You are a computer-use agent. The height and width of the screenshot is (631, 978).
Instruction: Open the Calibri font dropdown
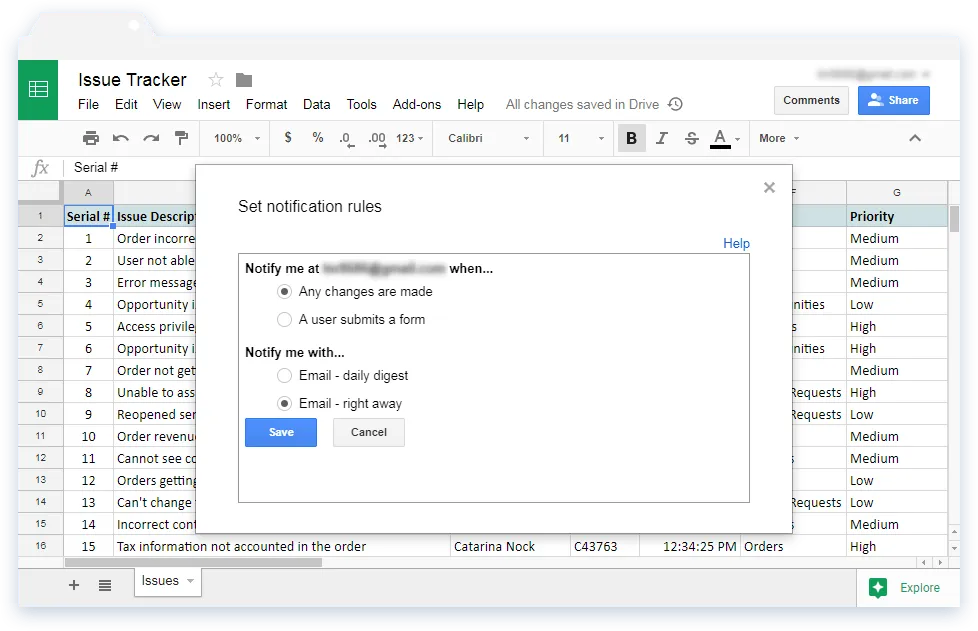pyautogui.click(x=488, y=138)
